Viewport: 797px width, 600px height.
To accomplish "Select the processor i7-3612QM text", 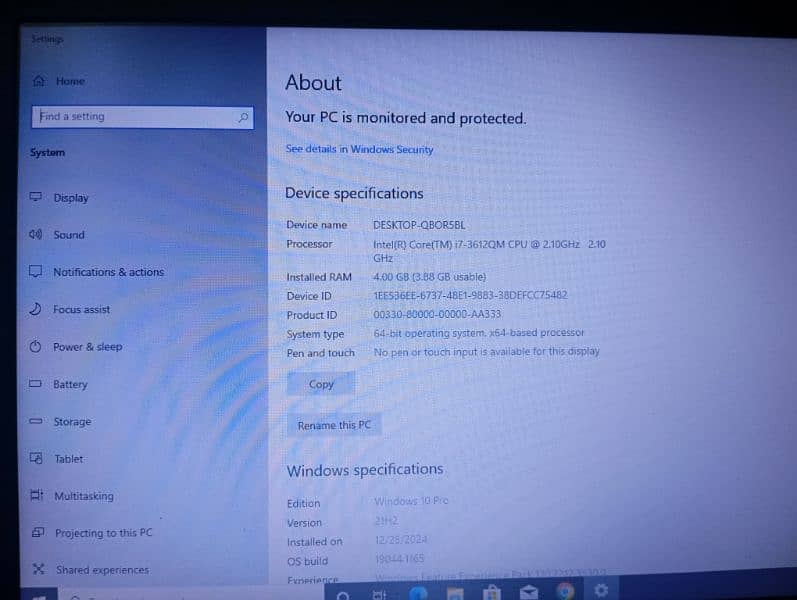I will pos(489,251).
